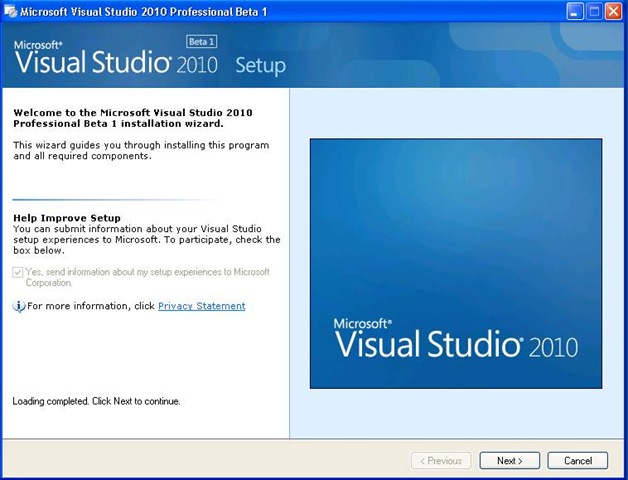628x480 pixels.
Task: Open the Privacy Statement link
Action: tap(201, 306)
